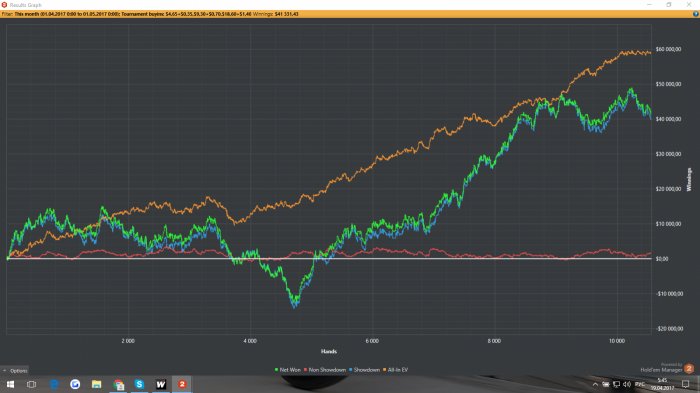Toggle the Non Showdown legend series
Viewport: 700px width, 393px height.
coord(325,370)
